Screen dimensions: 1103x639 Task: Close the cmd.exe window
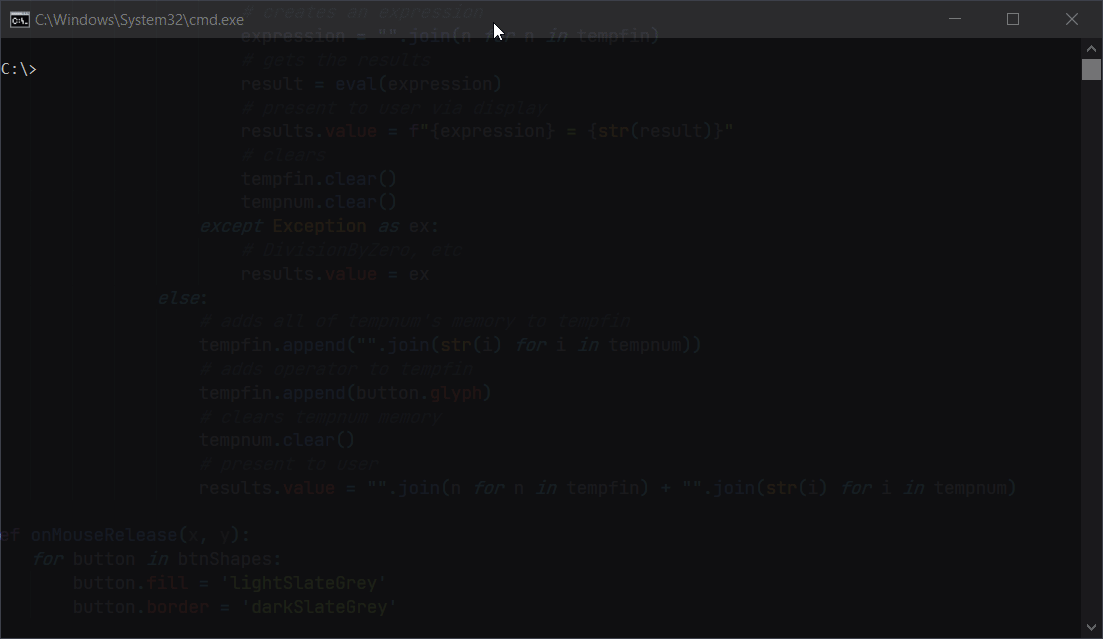[x=1072, y=19]
